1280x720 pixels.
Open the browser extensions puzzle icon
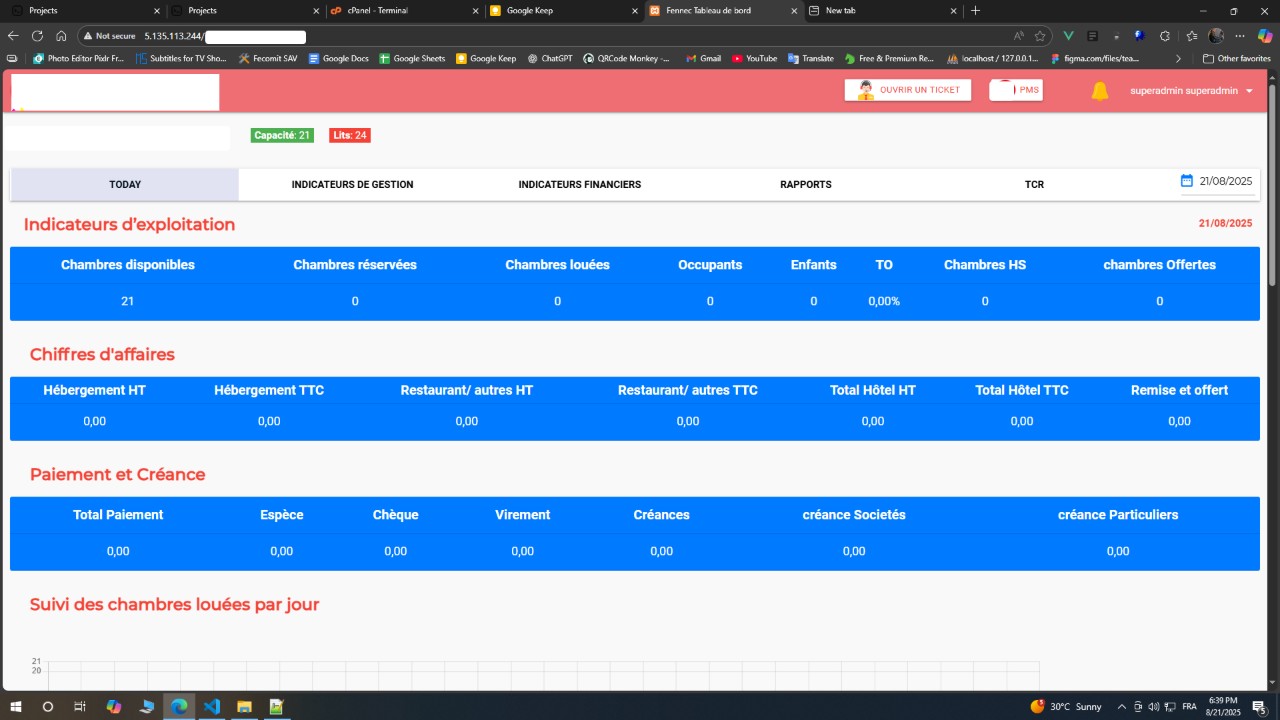point(1166,35)
